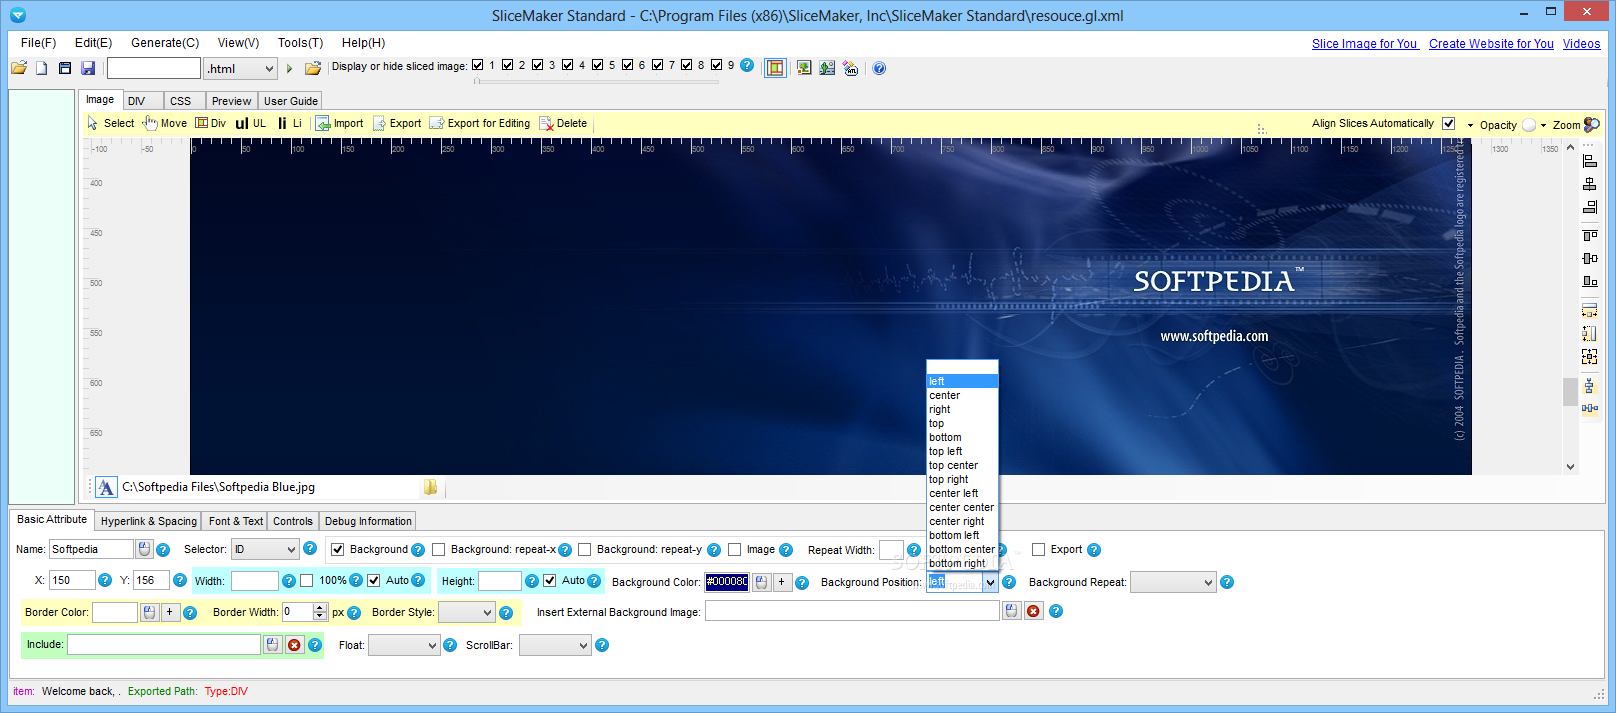
Task: Switch to the Preview tab
Action: (231, 101)
